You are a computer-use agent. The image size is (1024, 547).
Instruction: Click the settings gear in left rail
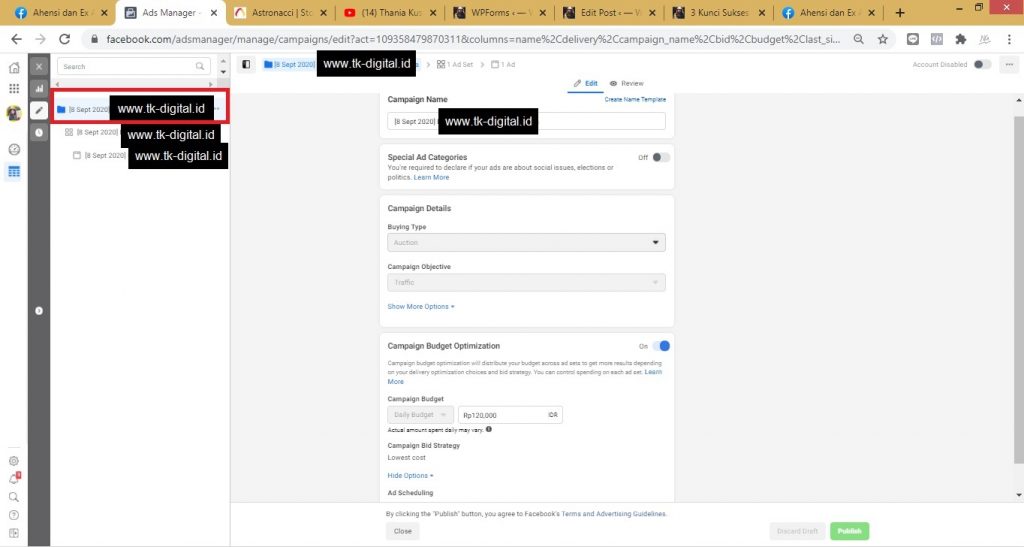click(14, 461)
